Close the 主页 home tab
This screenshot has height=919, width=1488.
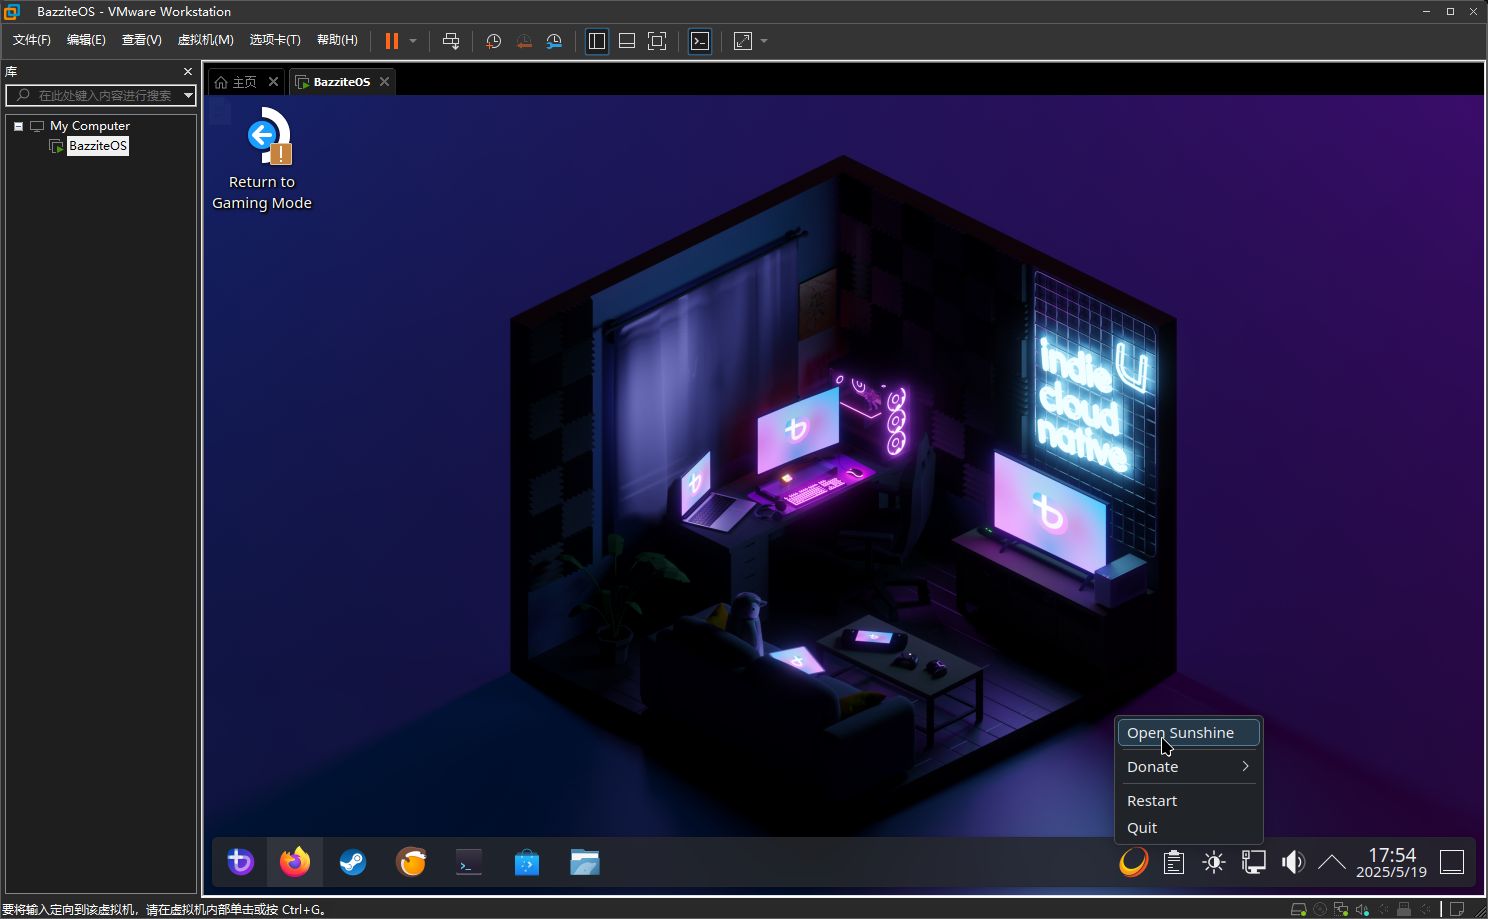(x=274, y=82)
